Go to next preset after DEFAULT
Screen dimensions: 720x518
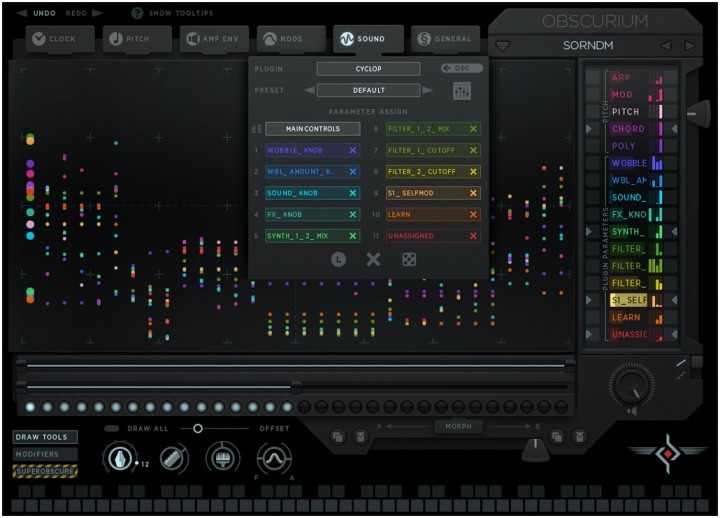pos(428,90)
